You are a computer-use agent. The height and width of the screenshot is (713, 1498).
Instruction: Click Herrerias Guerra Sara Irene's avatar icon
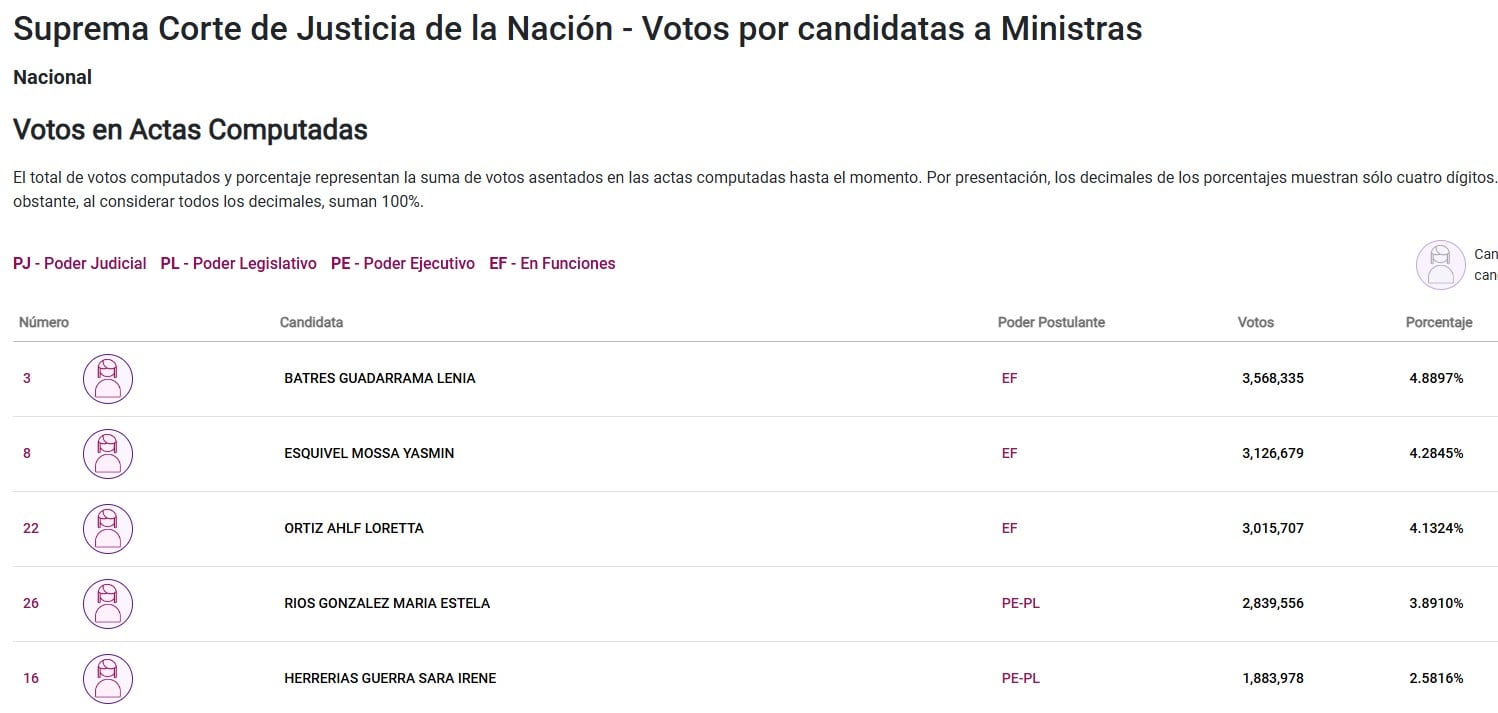107,679
